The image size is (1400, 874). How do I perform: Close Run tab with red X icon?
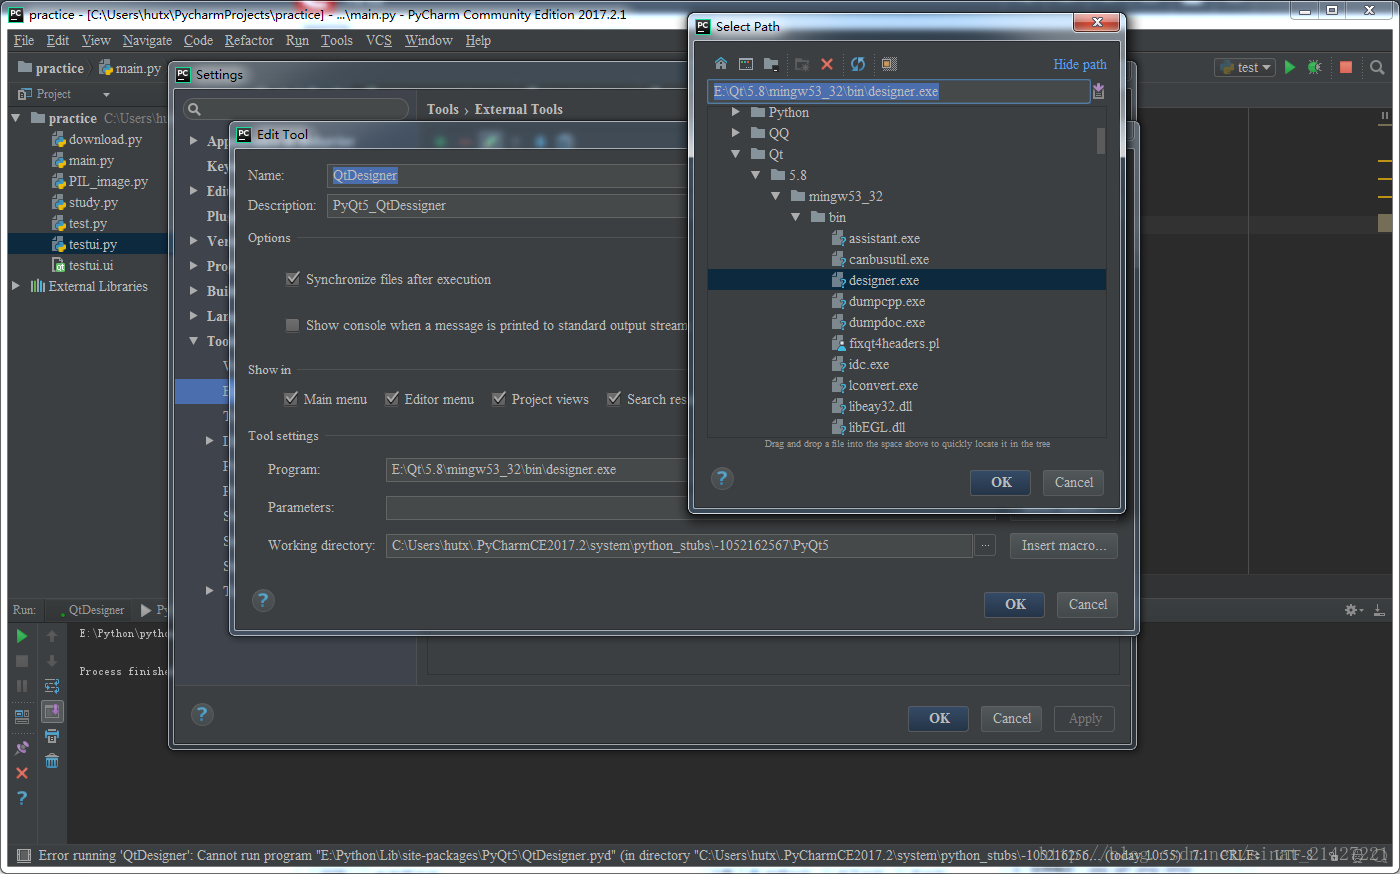tap(22, 773)
